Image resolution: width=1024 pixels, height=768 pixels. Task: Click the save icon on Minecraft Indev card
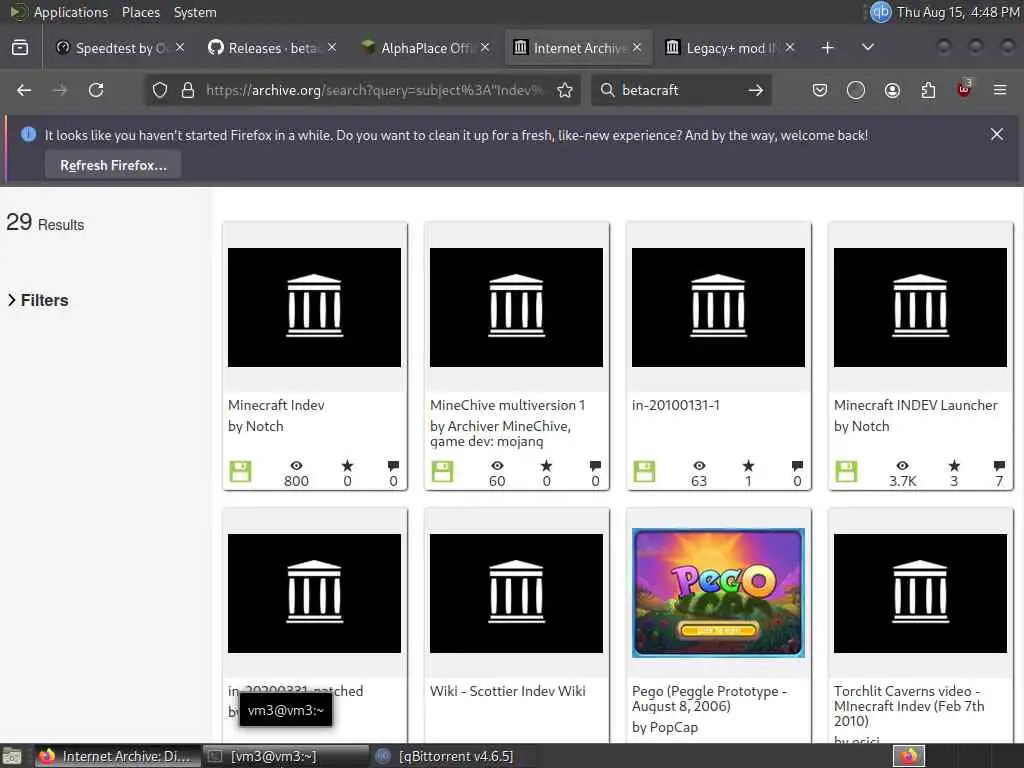tap(240, 472)
